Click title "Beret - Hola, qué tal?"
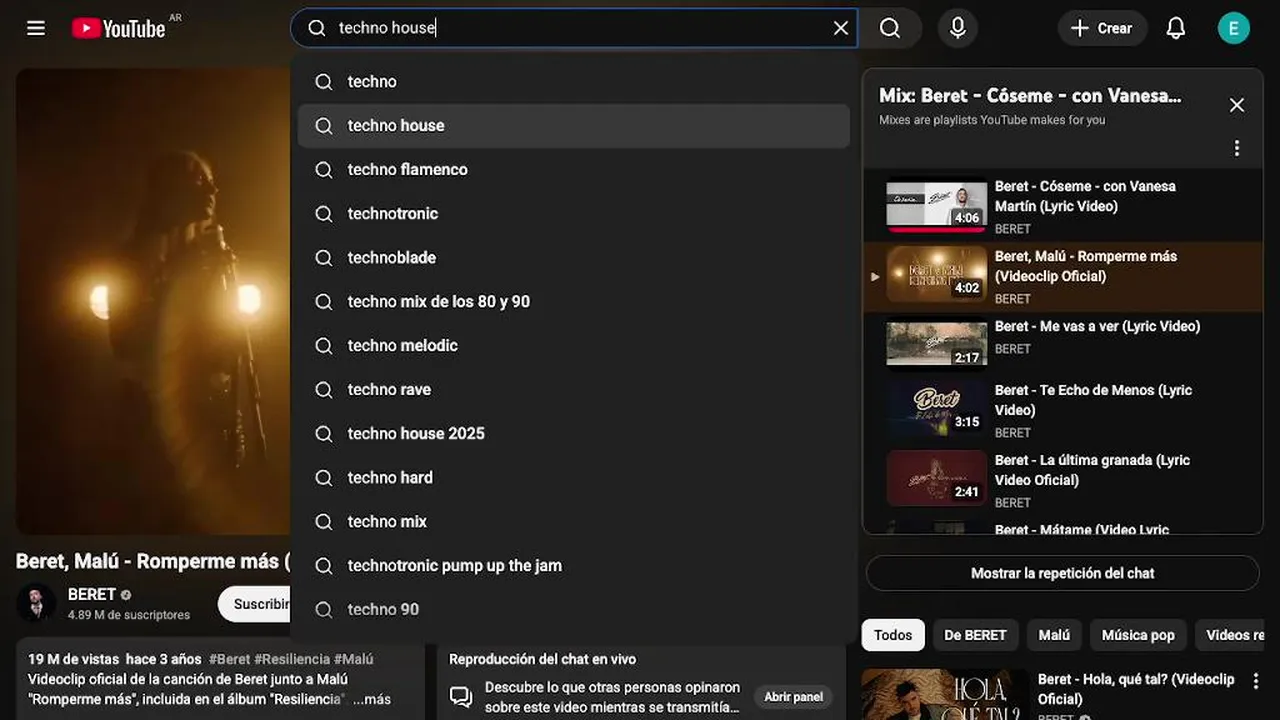 coord(1136,688)
